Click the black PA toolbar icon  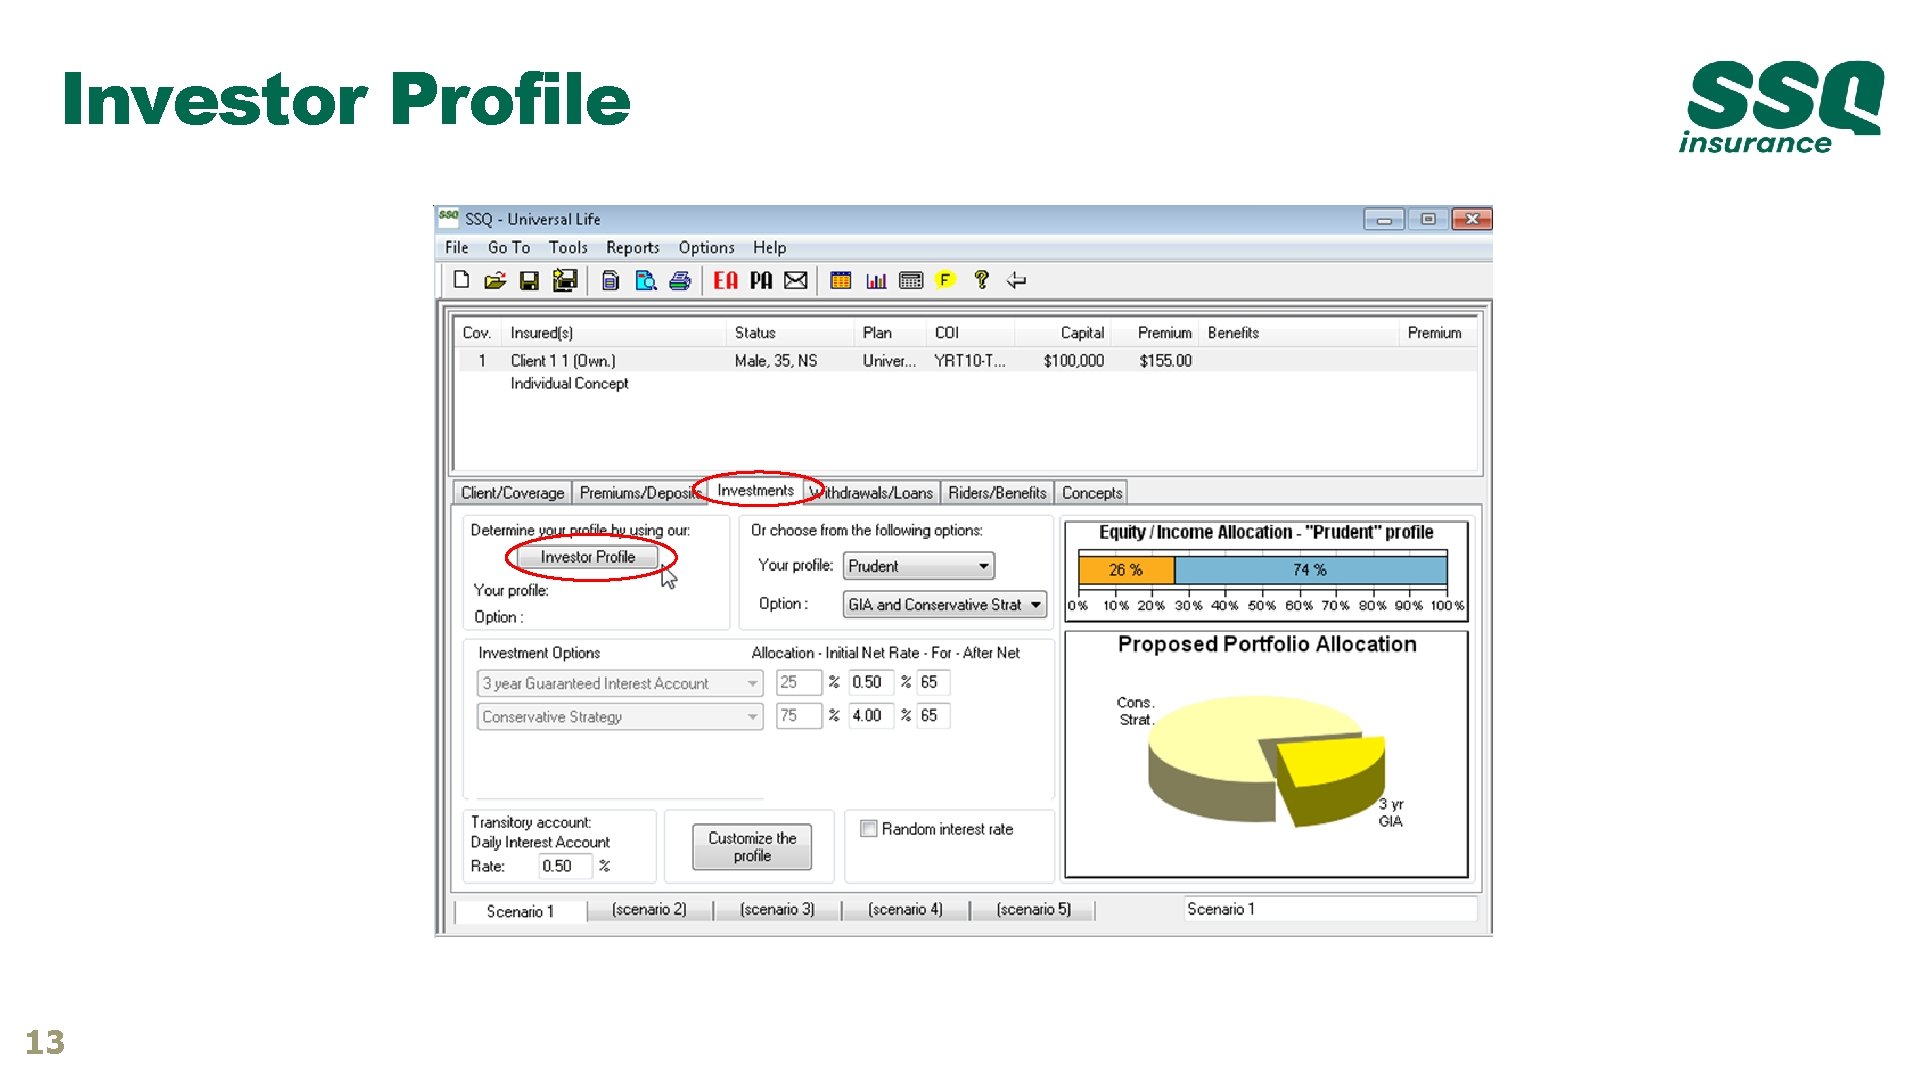[x=761, y=281]
